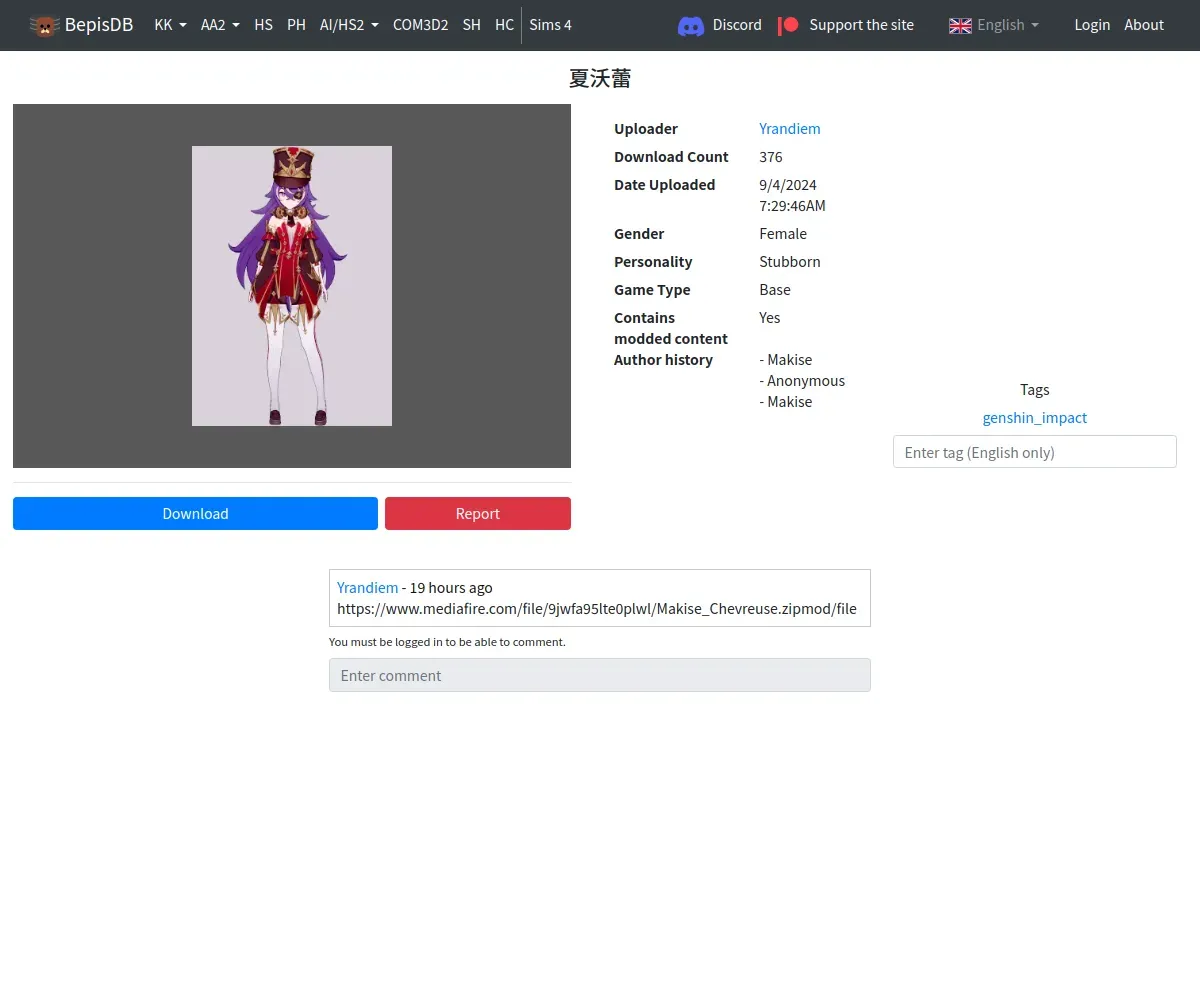Click the Personality value Stubborn
This screenshot has height=1000, width=1200.
[x=790, y=261]
